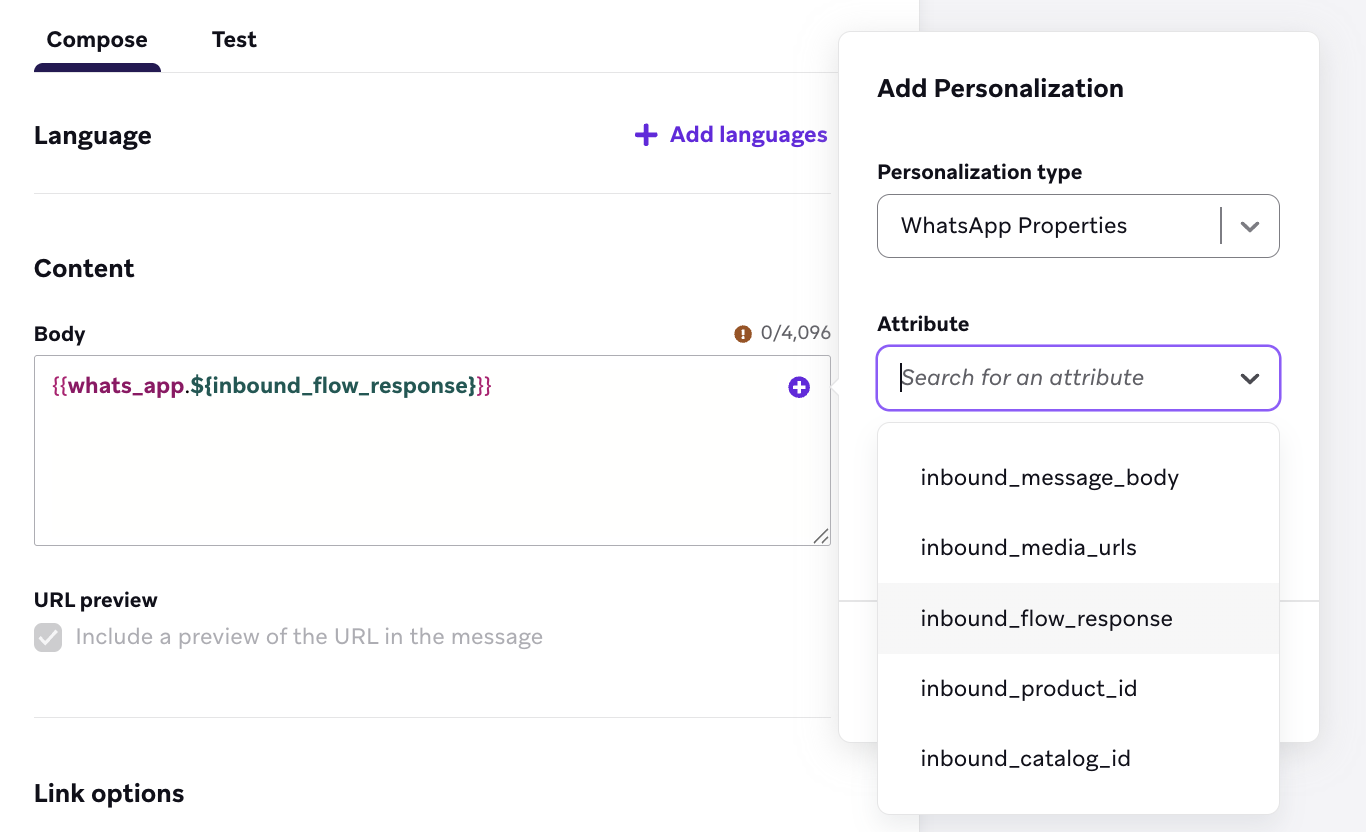The width and height of the screenshot is (1366, 832).
Task: Toggle the Include URL preview checkbox
Action: (x=48, y=637)
